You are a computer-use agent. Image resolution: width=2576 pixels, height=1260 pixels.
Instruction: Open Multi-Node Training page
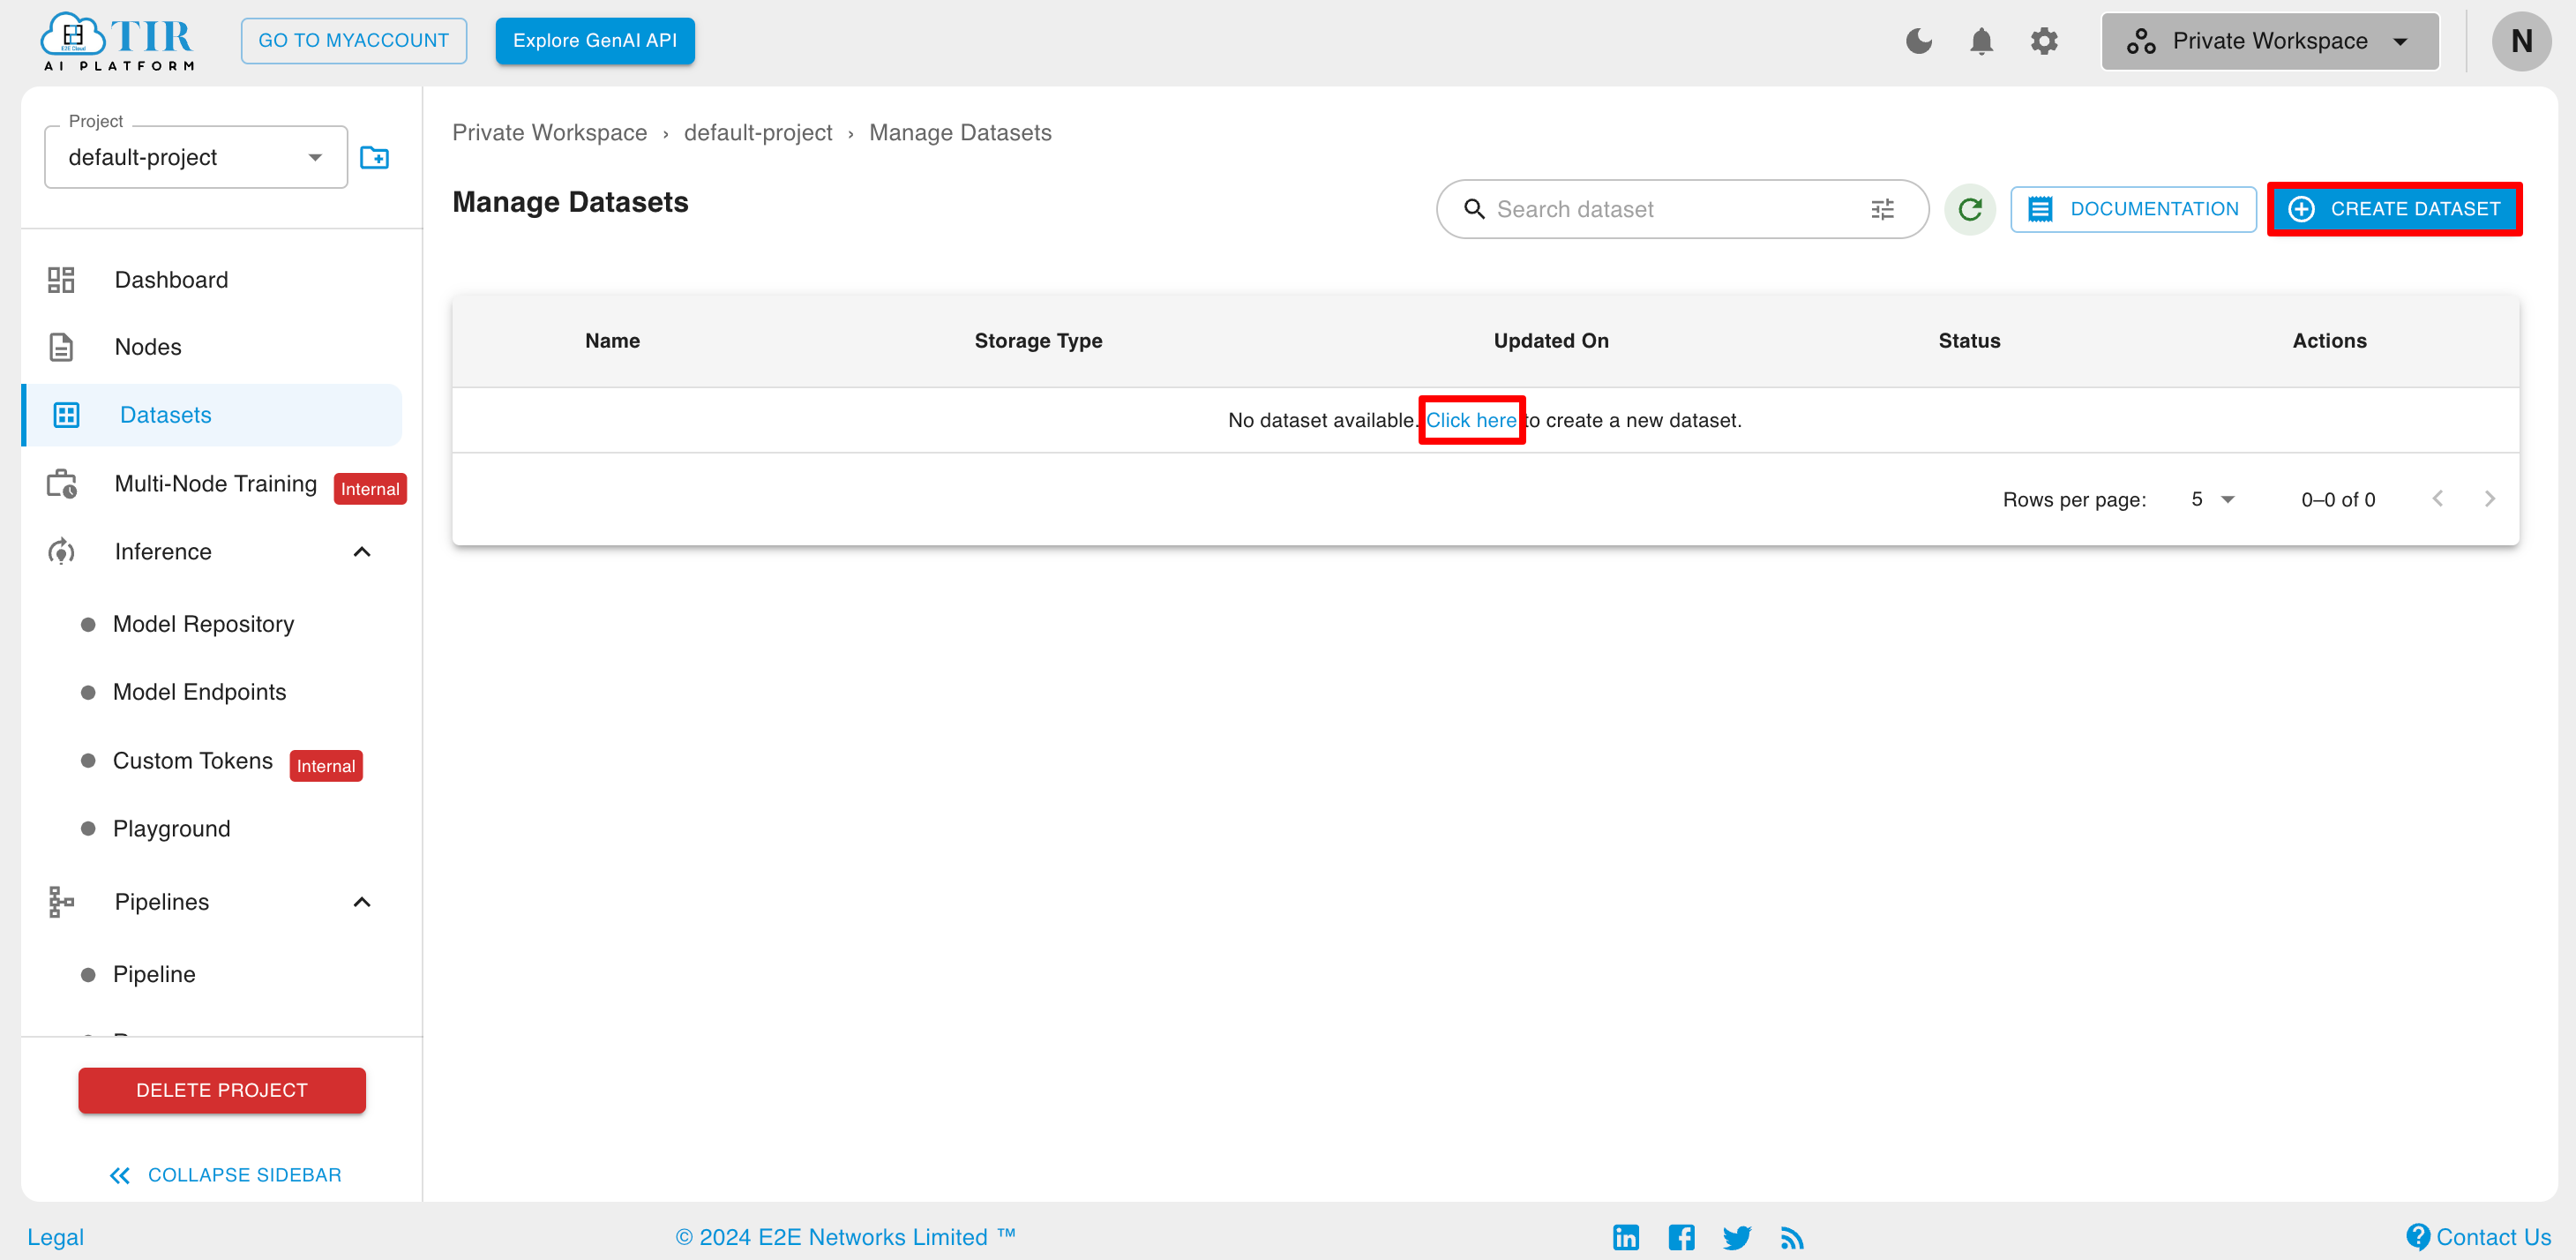(x=215, y=484)
